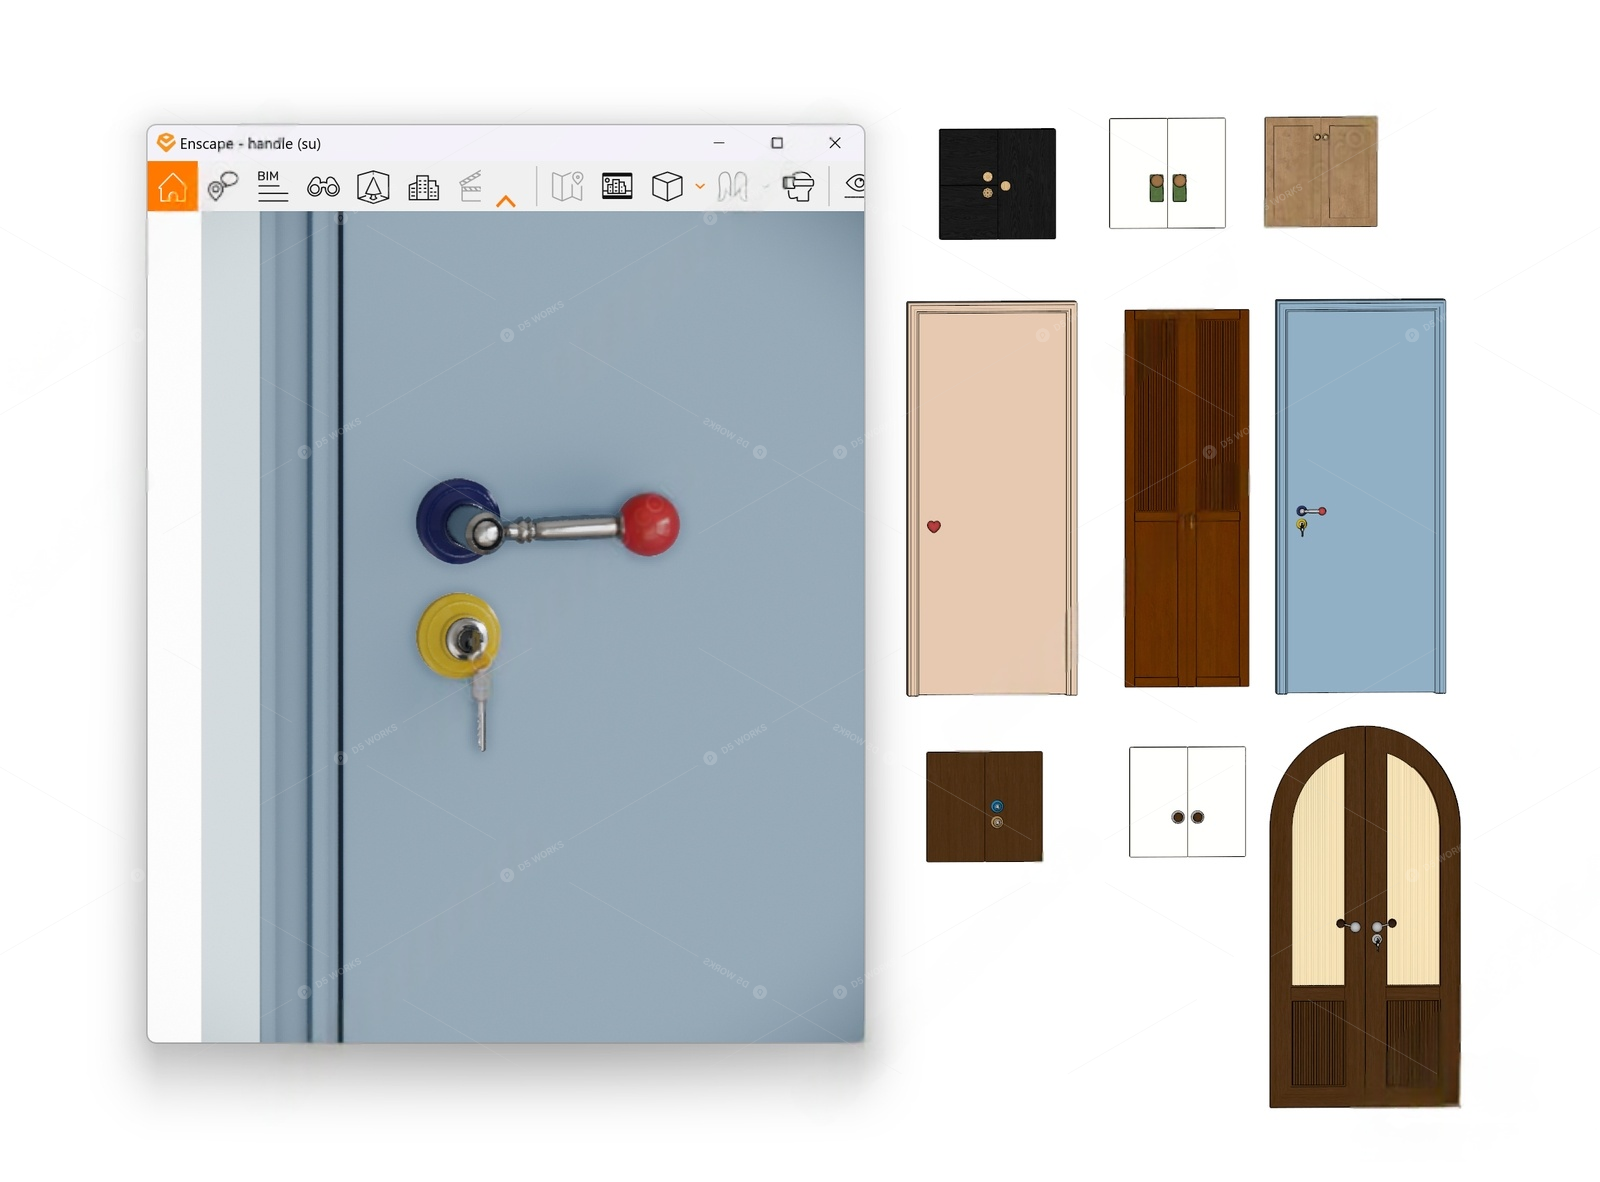Collapse toolbar with the orange chevron
The width and height of the screenshot is (1600, 1182).
506,201
